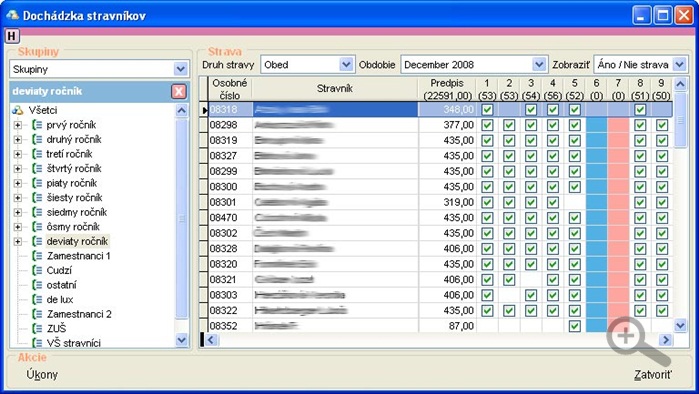Click the 319,00 Predpis value
The height and width of the screenshot is (394, 699).
pyautogui.click(x=459, y=202)
